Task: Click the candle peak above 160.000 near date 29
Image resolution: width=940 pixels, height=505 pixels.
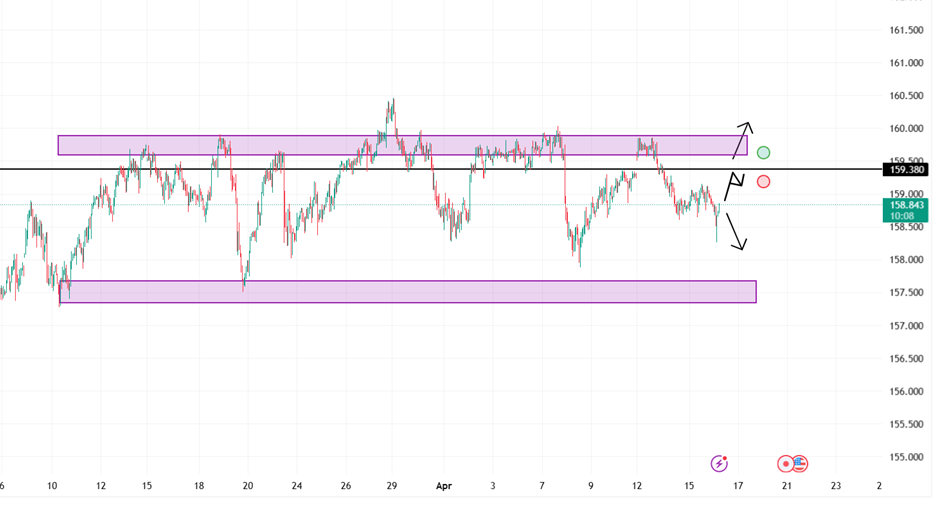Action: (392, 101)
